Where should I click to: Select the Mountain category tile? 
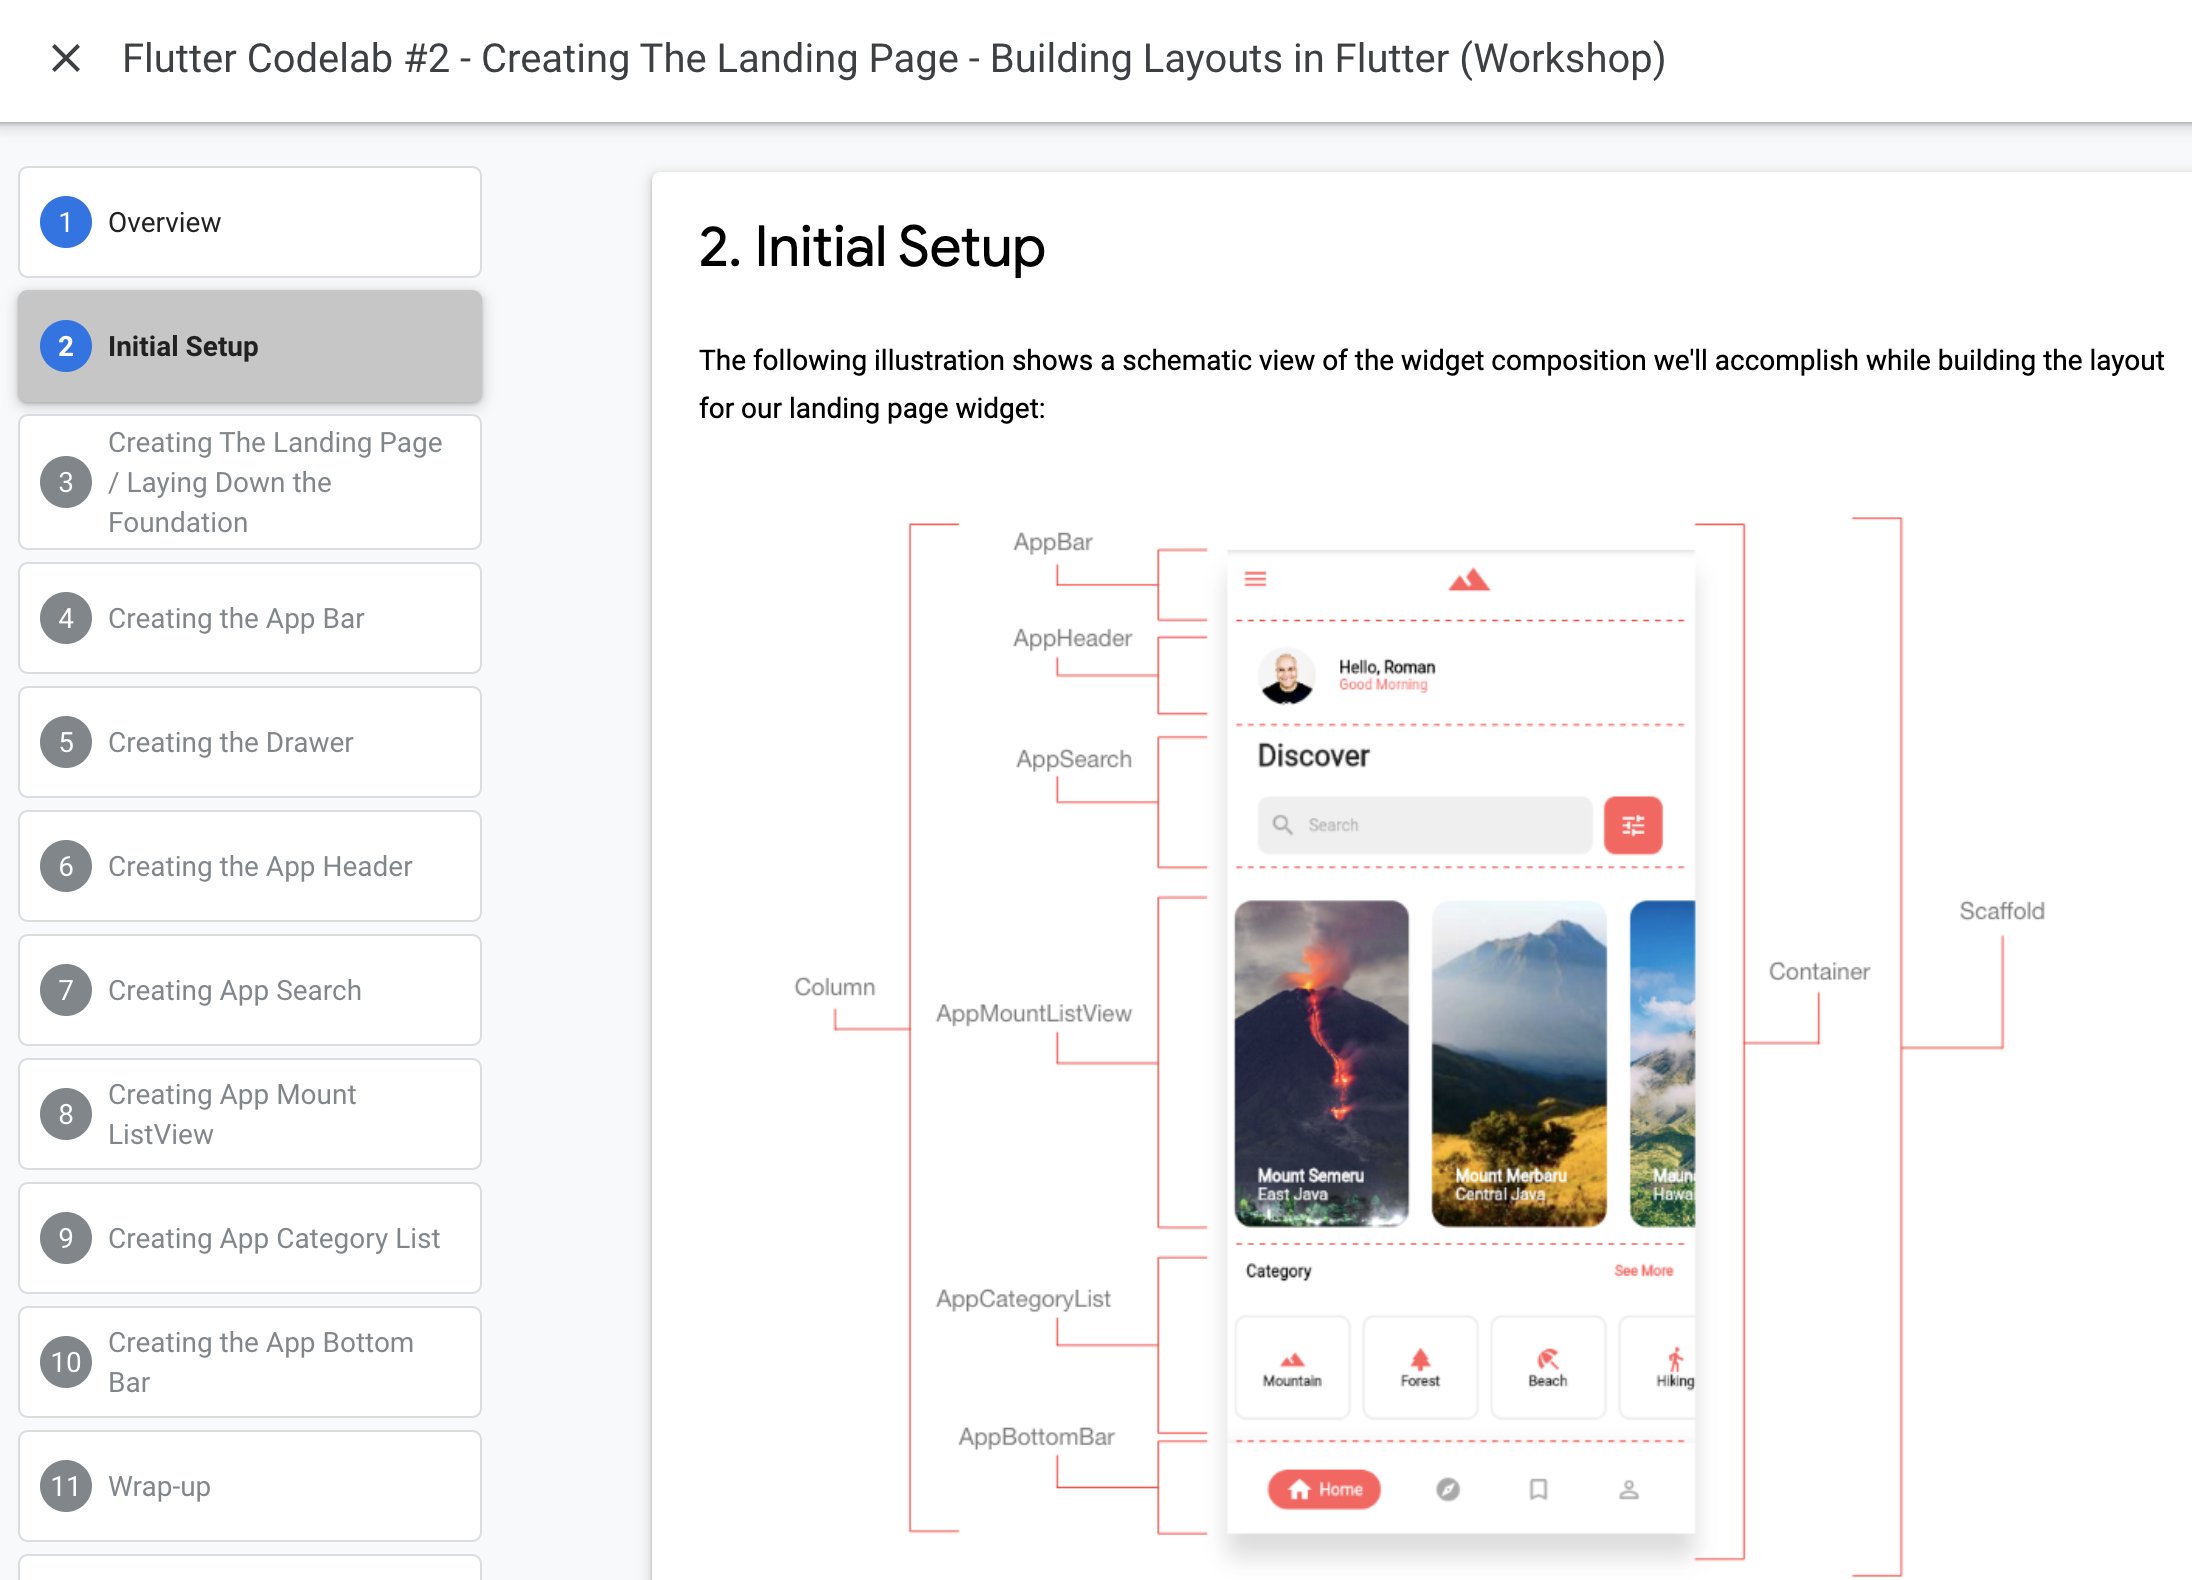coord(1292,1367)
